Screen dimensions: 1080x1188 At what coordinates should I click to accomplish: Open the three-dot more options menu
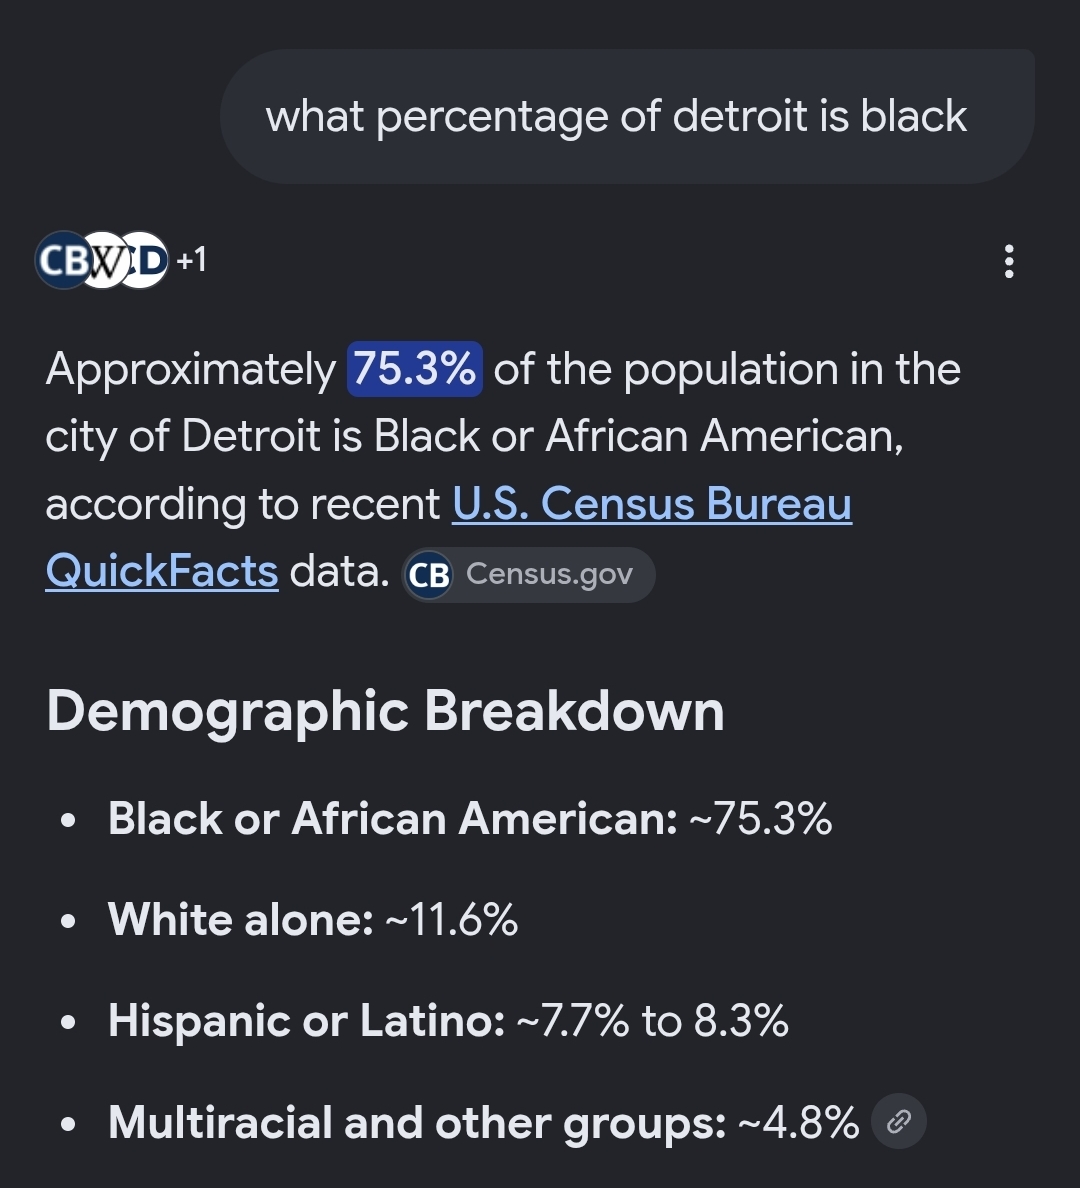click(x=1009, y=261)
